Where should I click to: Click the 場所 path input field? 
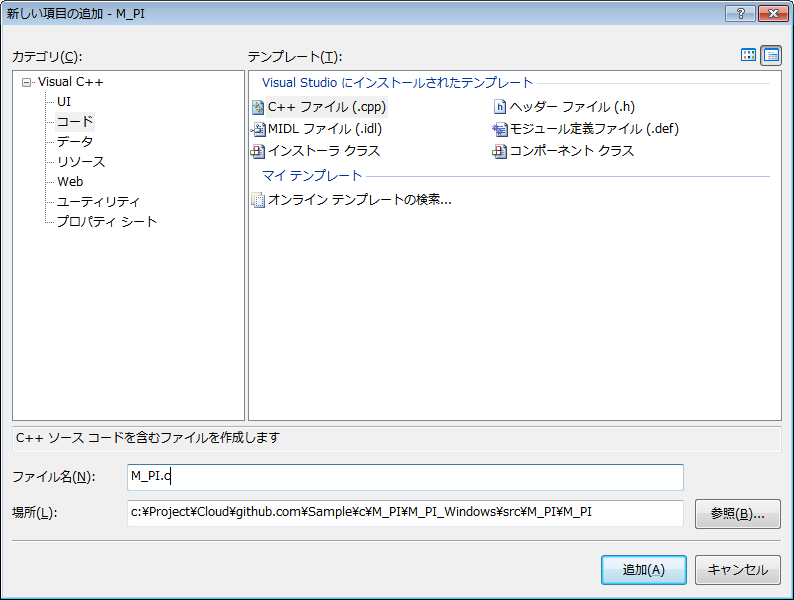tap(405, 513)
